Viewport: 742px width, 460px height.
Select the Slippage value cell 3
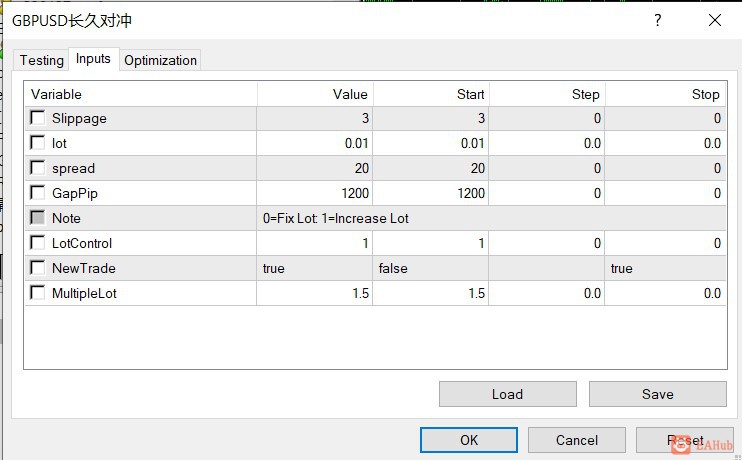[315, 118]
